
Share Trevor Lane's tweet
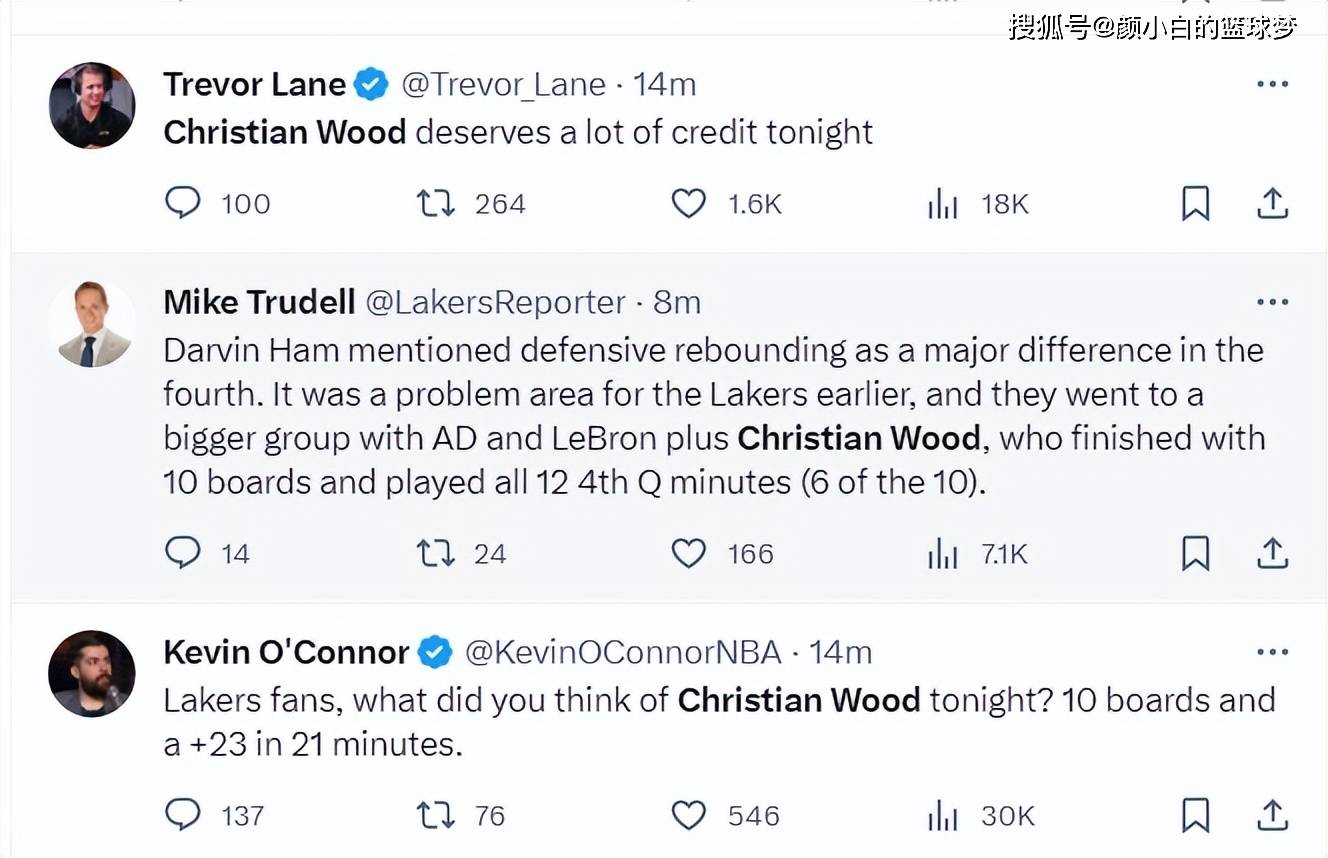pyautogui.click(x=1271, y=203)
